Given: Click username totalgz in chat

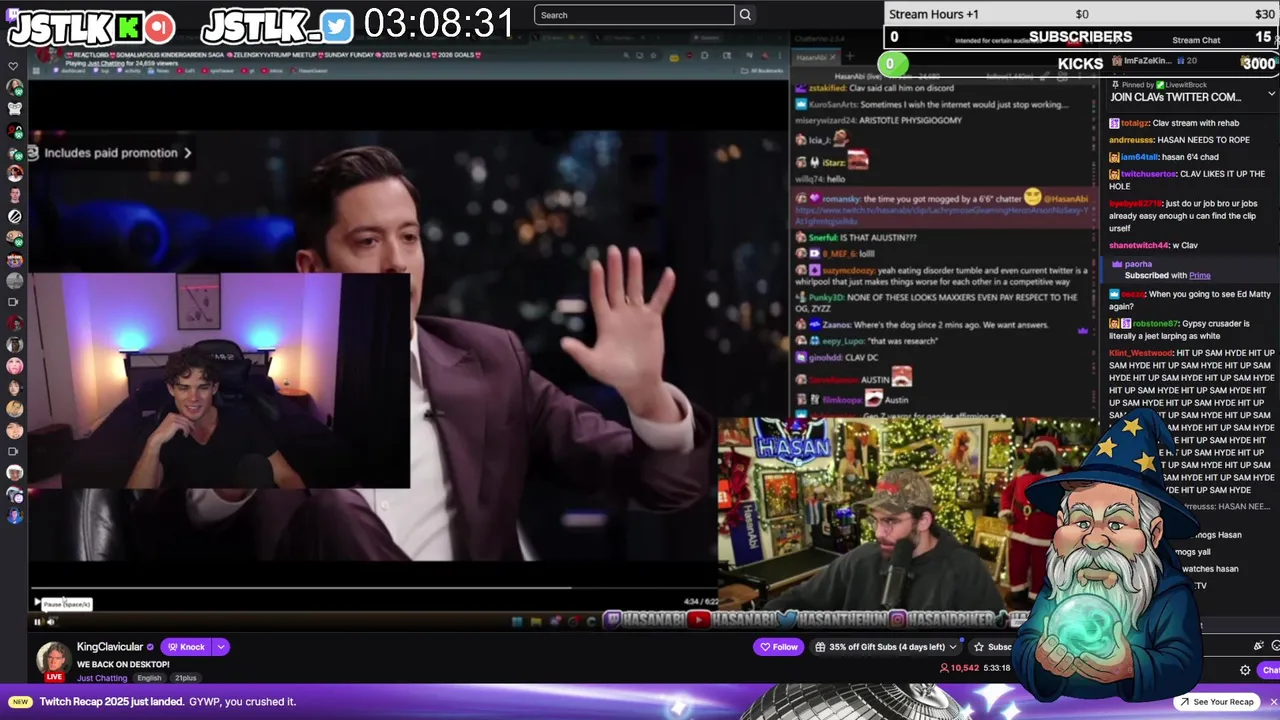Looking at the screenshot, I should (1135, 123).
